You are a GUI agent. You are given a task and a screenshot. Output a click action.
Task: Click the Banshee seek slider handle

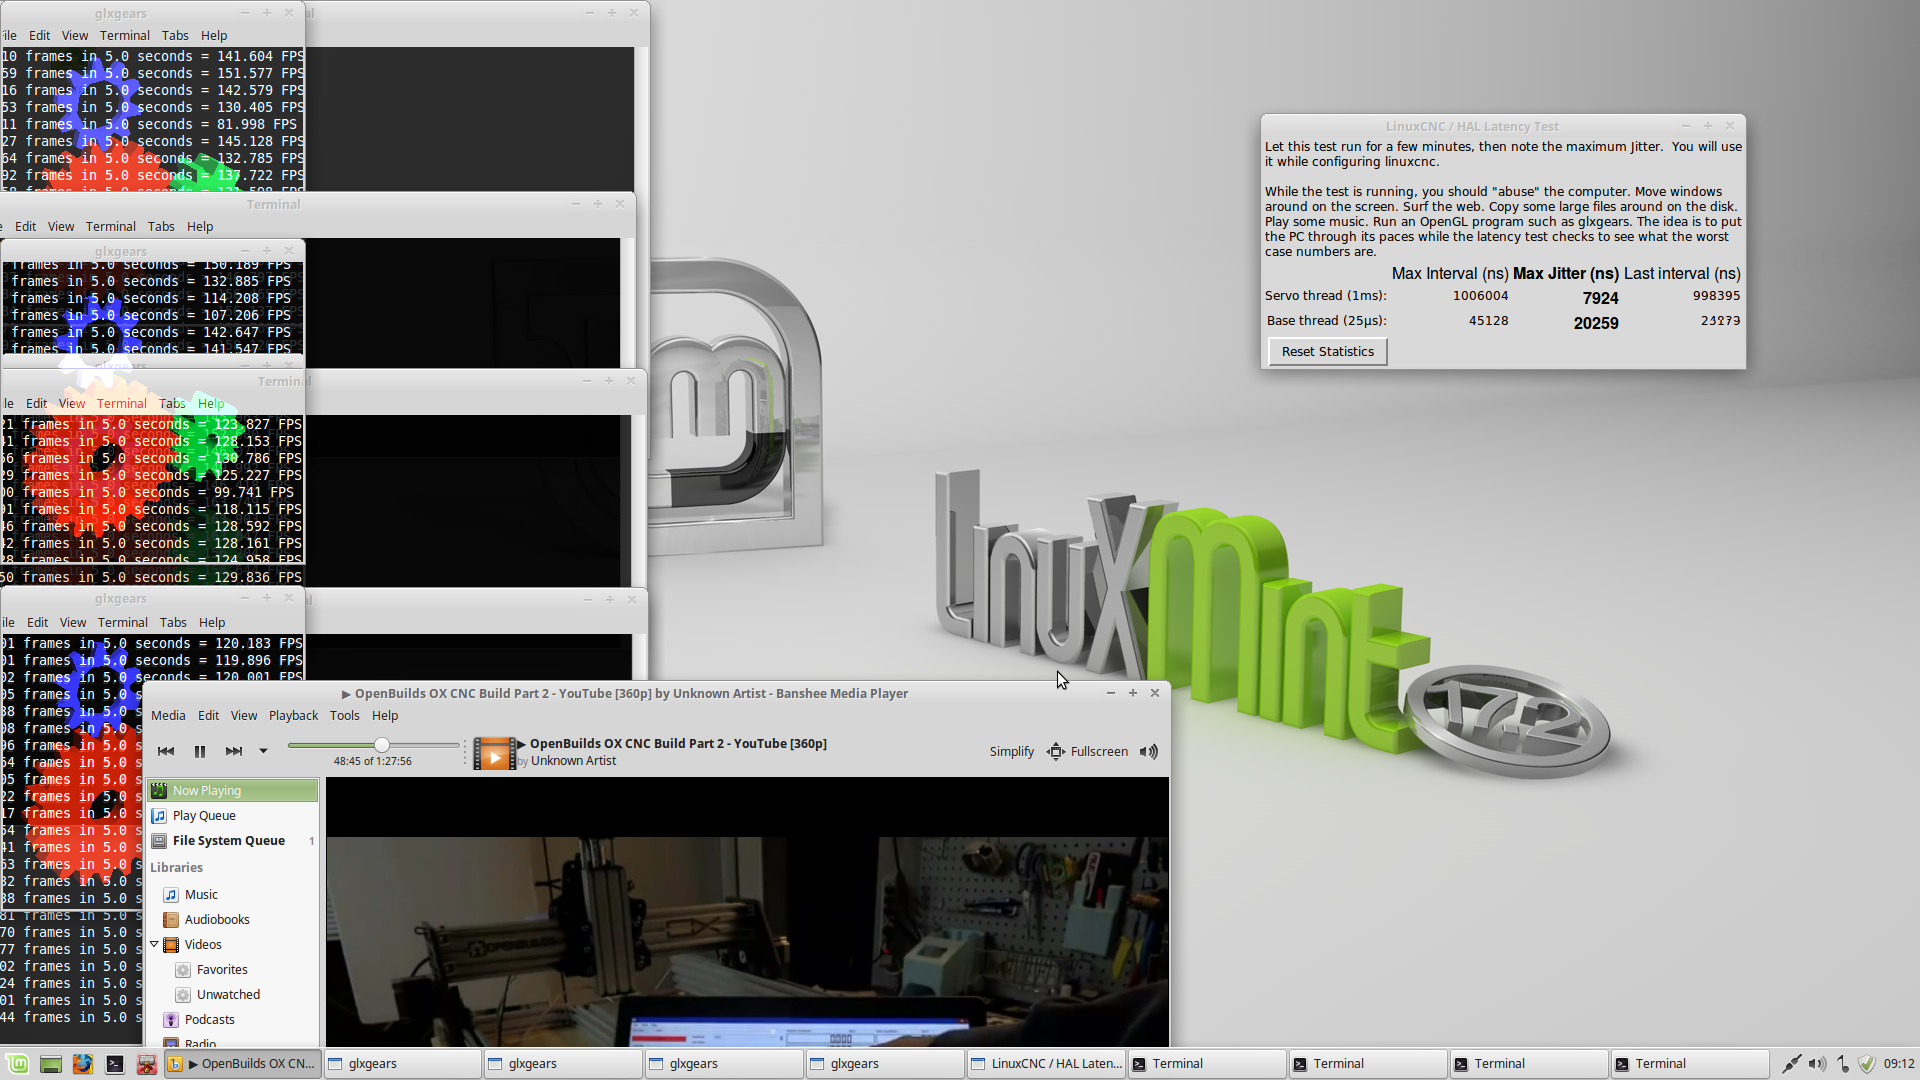pyautogui.click(x=382, y=745)
